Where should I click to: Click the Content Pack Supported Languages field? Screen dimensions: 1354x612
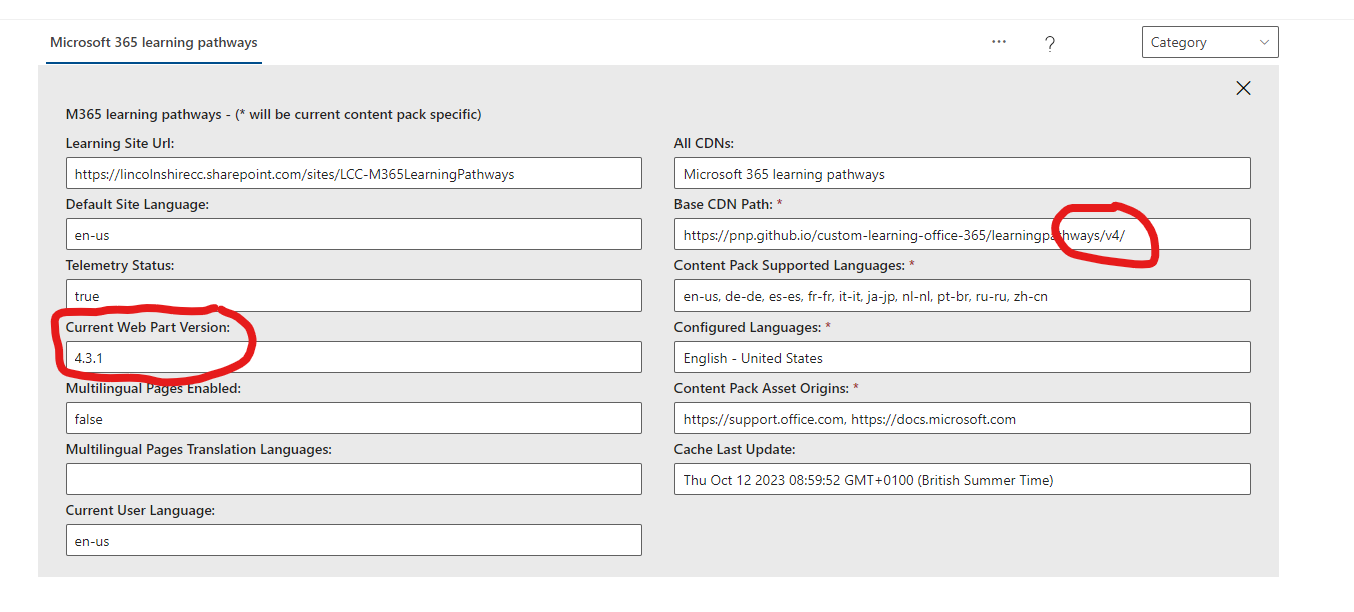960,295
